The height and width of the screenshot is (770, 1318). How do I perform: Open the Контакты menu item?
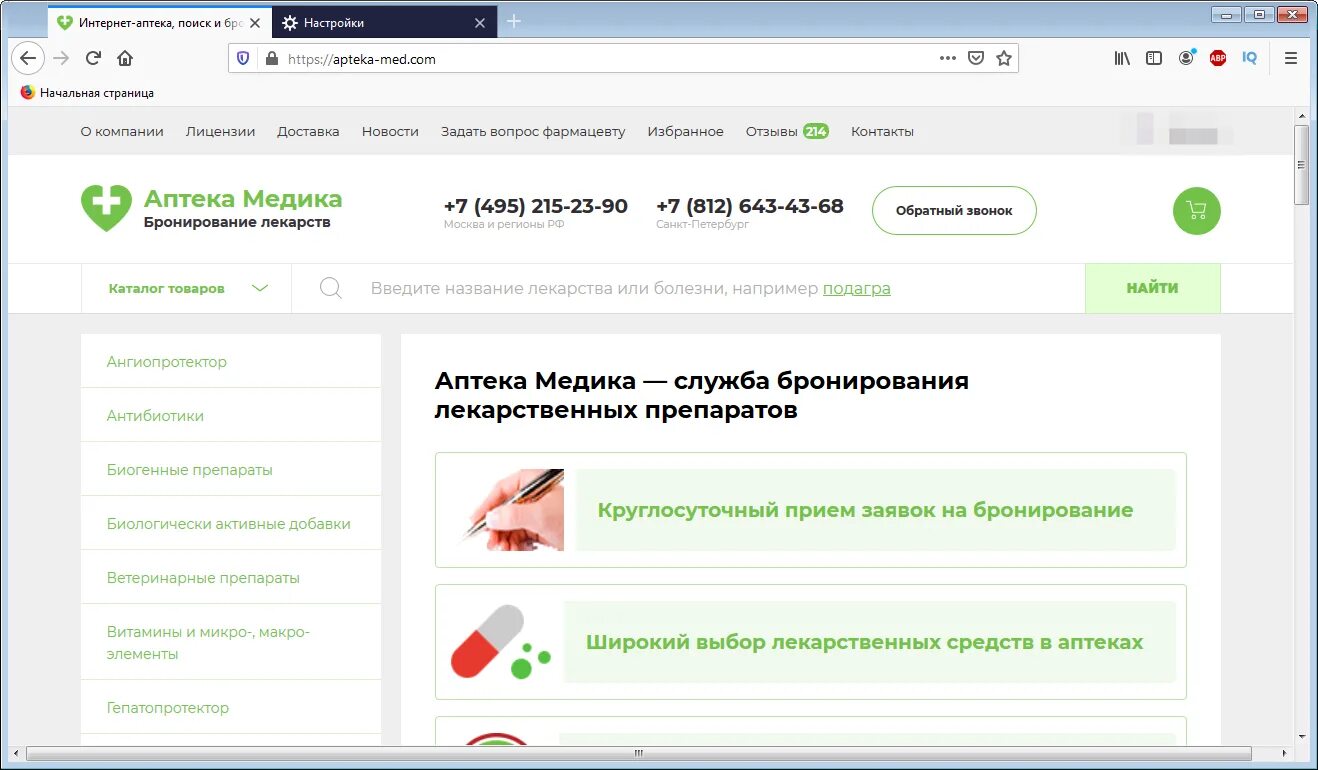tap(882, 131)
